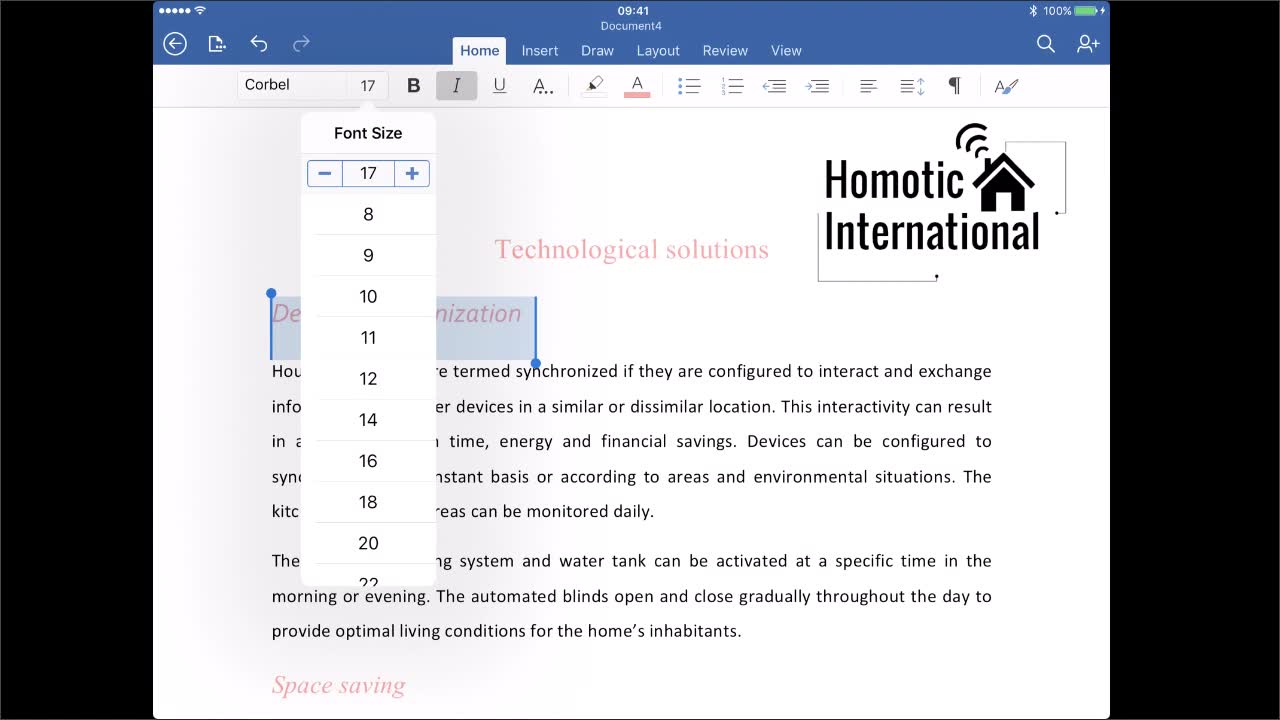The width and height of the screenshot is (1280, 720).
Task: Open the search magnifier
Action: [1045, 43]
